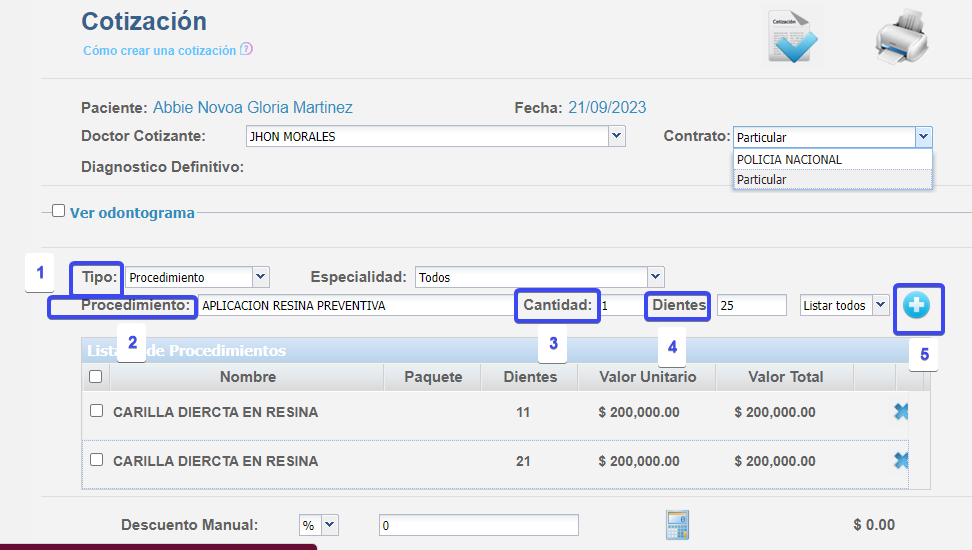The height and width of the screenshot is (550, 972).
Task: Select the checkbox for tooth 11 procedure
Action: click(x=96, y=411)
